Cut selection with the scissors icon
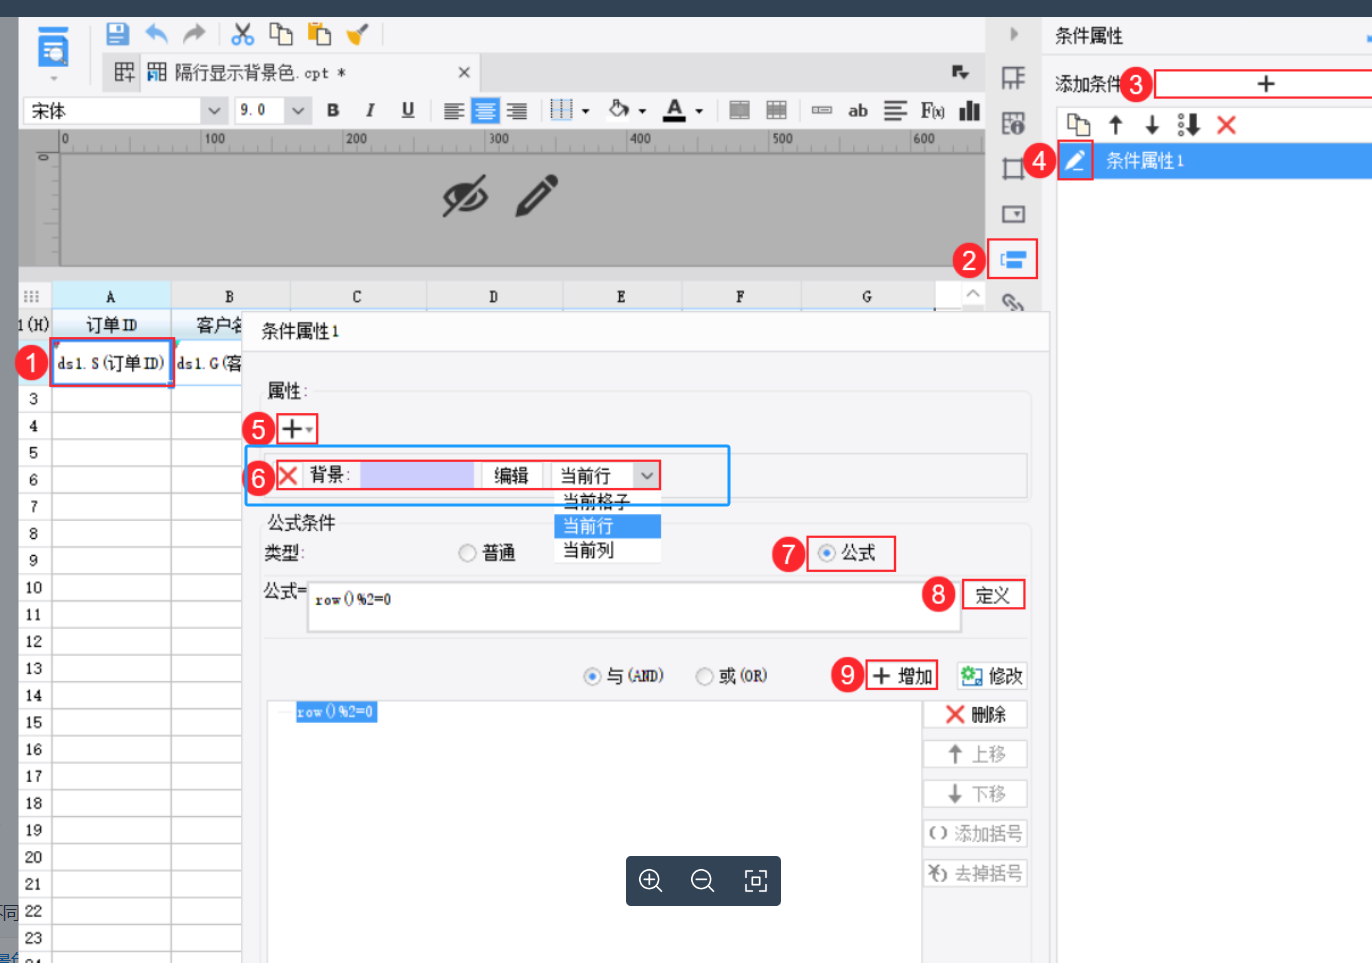 click(x=243, y=34)
